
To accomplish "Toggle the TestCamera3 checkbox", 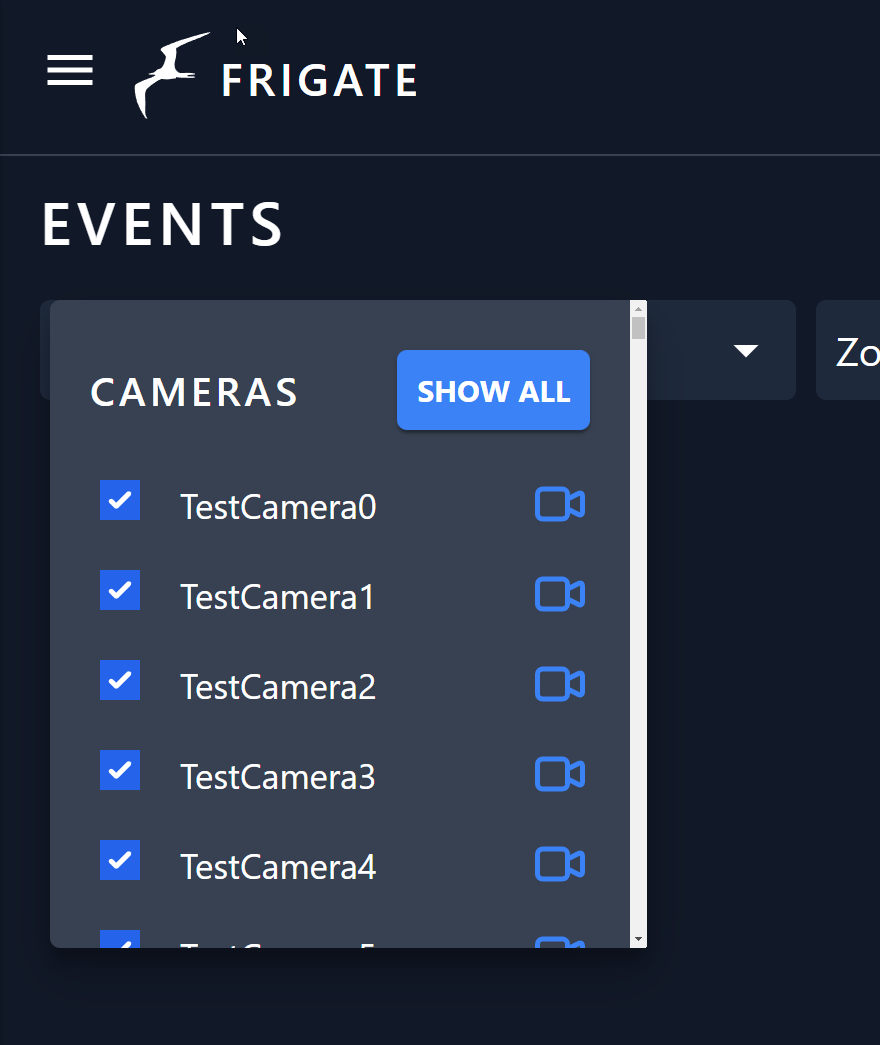I will 120,770.
